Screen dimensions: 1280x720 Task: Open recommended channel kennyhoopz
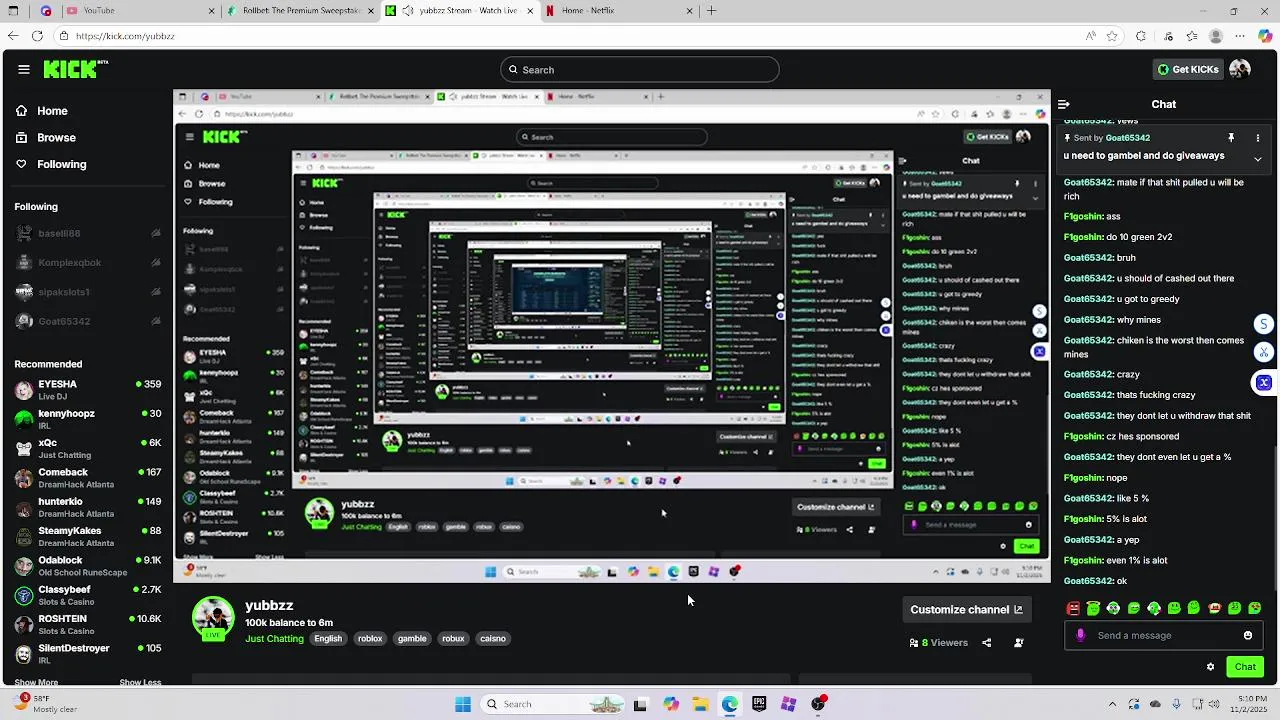[87, 419]
